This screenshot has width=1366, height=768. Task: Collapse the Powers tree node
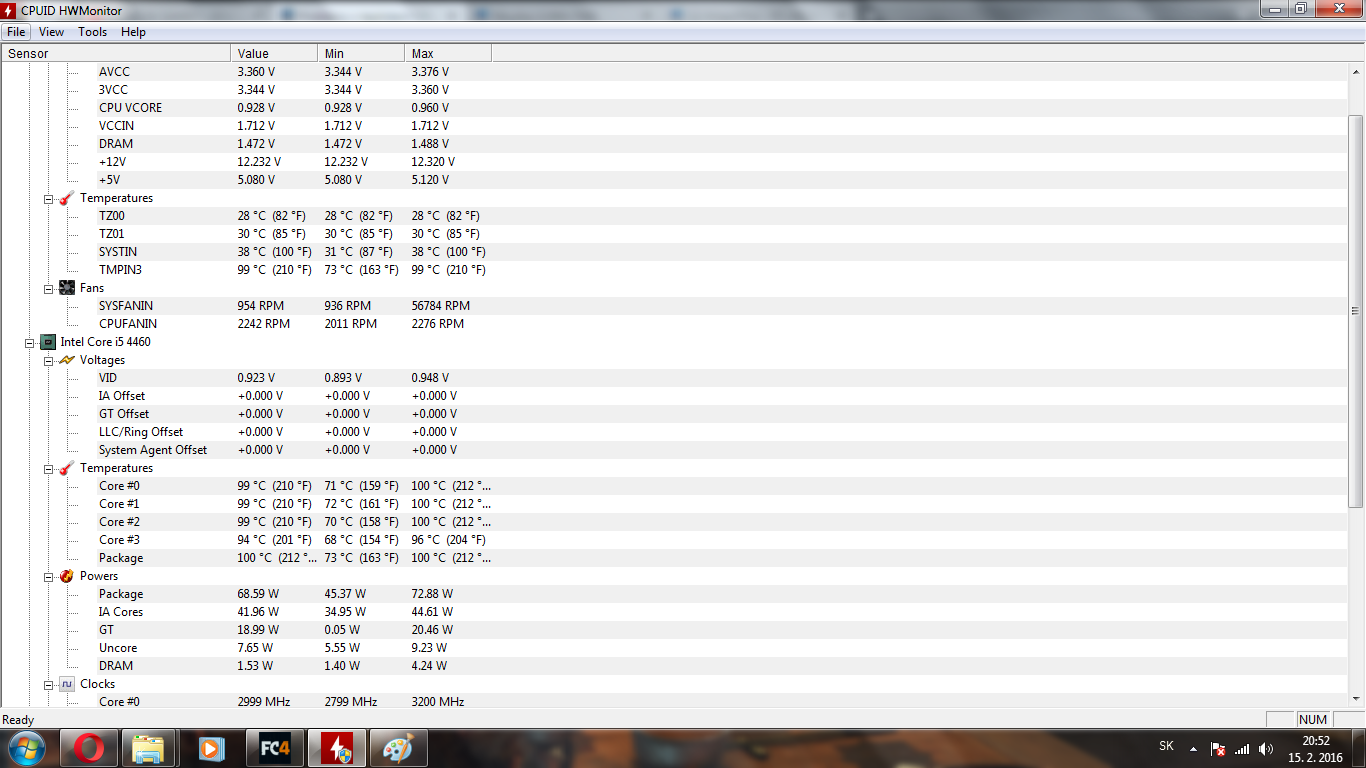48,576
